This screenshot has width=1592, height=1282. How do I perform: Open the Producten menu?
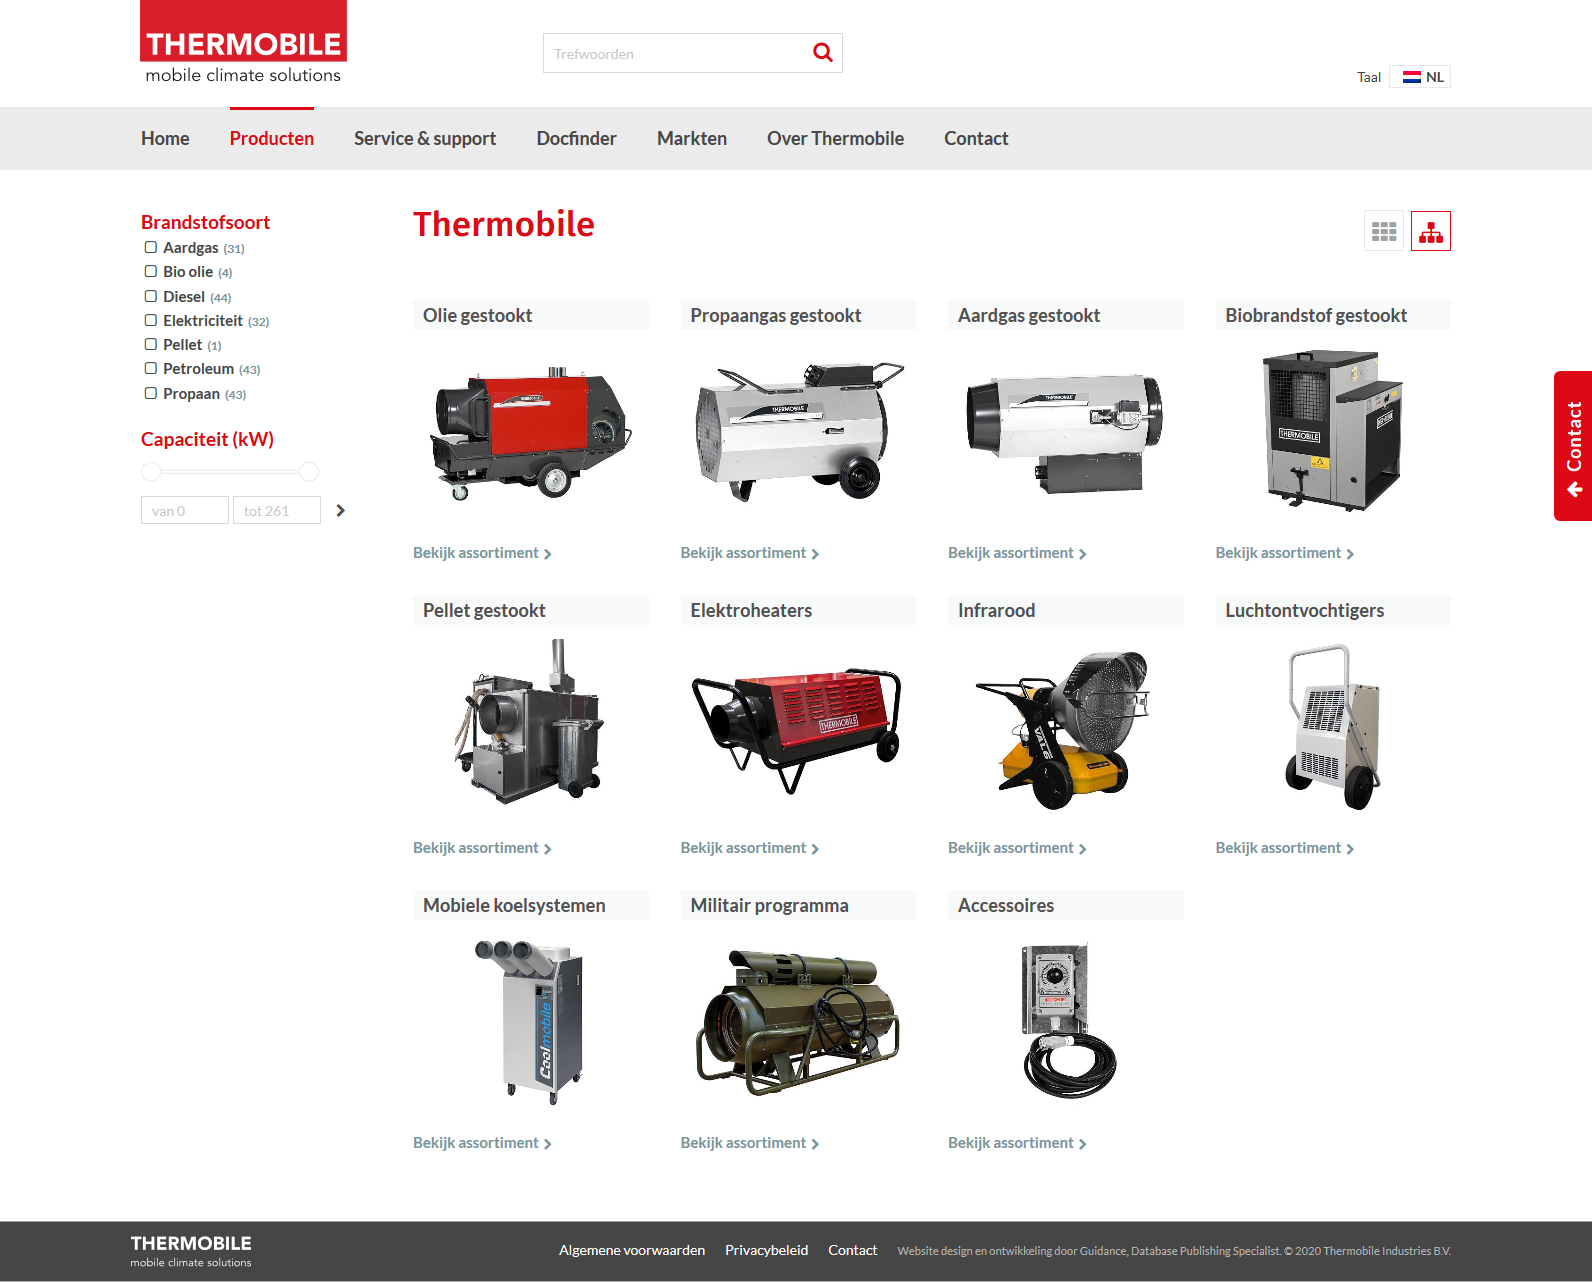click(x=272, y=139)
